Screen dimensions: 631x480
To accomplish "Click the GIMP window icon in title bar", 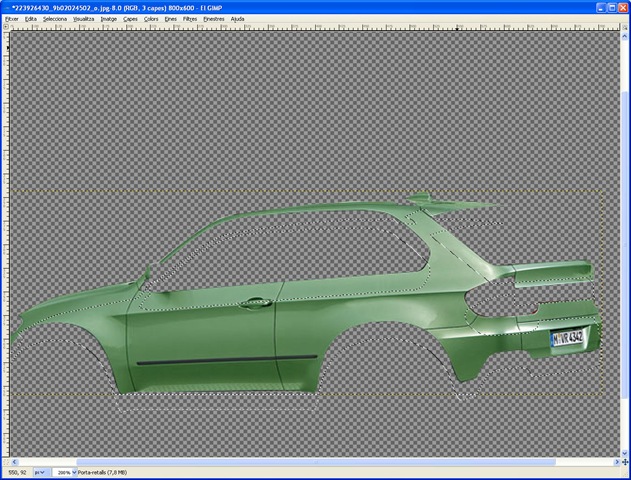I will tap(6, 8).
